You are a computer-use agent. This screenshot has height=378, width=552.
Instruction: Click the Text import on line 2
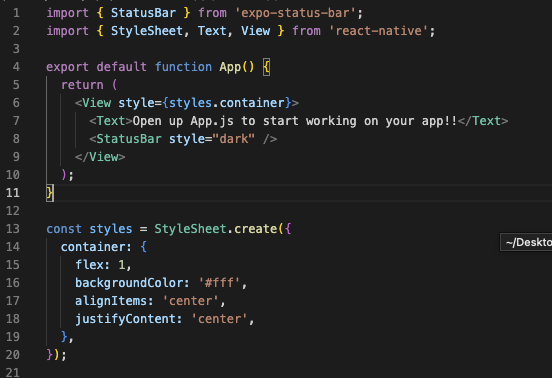click(x=212, y=31)
